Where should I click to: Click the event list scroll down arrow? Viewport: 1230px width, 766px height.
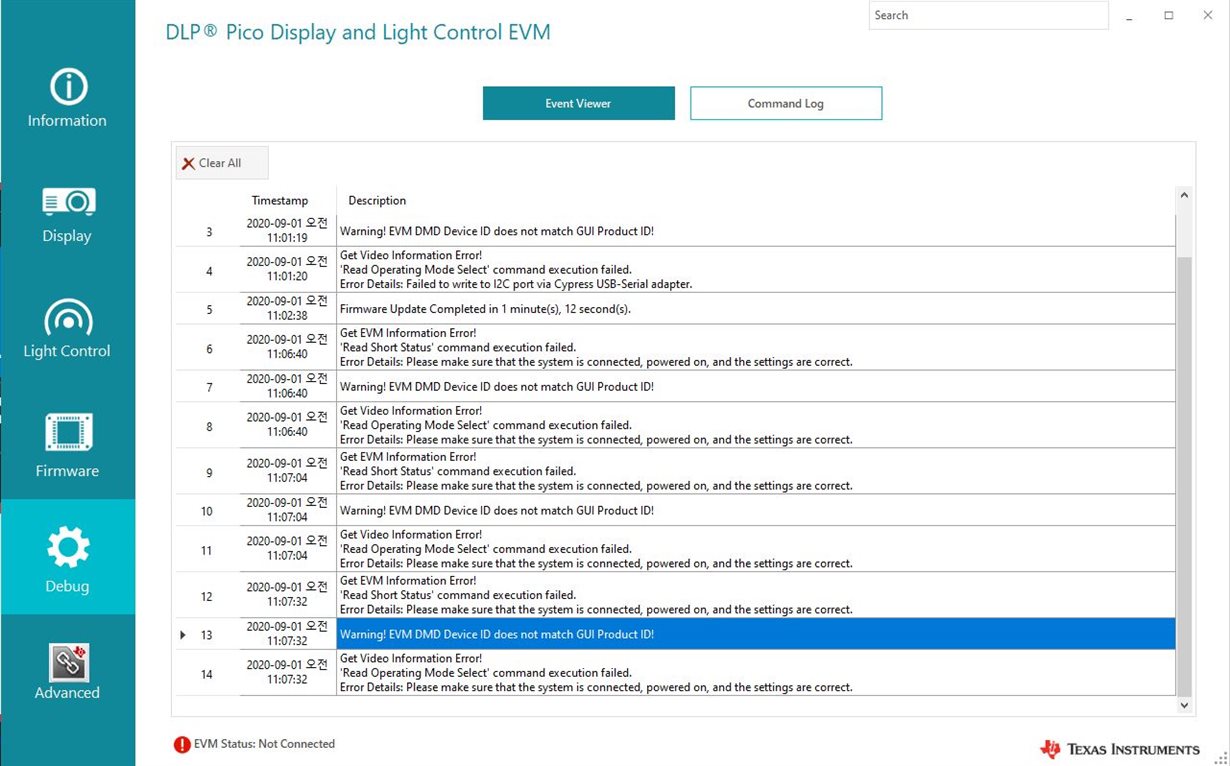click(x=1184, y=705)
